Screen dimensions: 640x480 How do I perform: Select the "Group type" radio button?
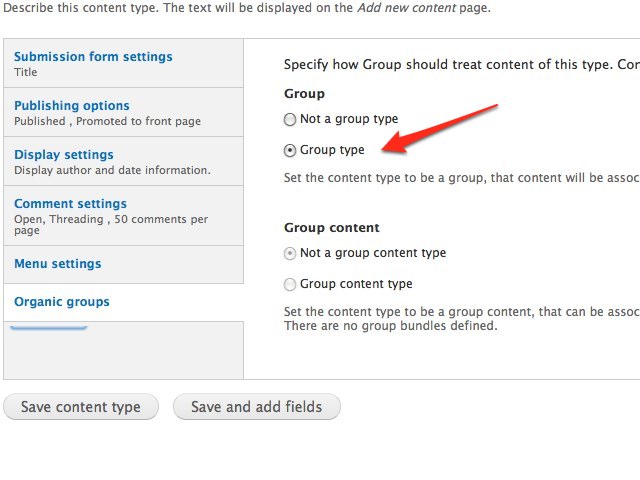[x=290, y=151]
